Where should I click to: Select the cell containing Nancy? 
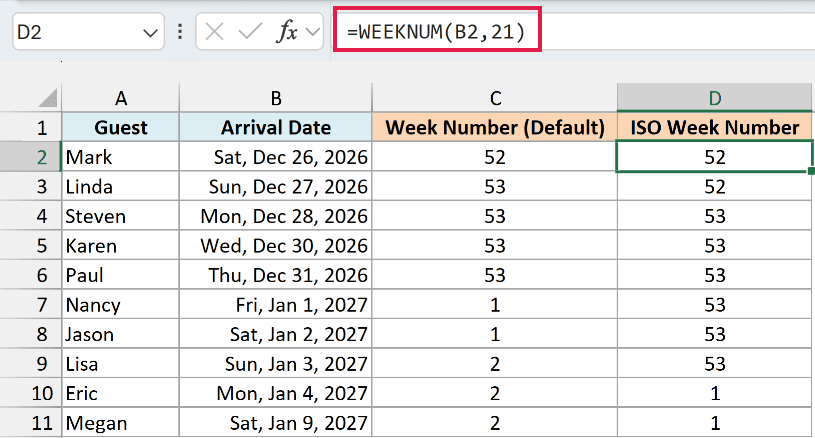(x=121, y=304)
